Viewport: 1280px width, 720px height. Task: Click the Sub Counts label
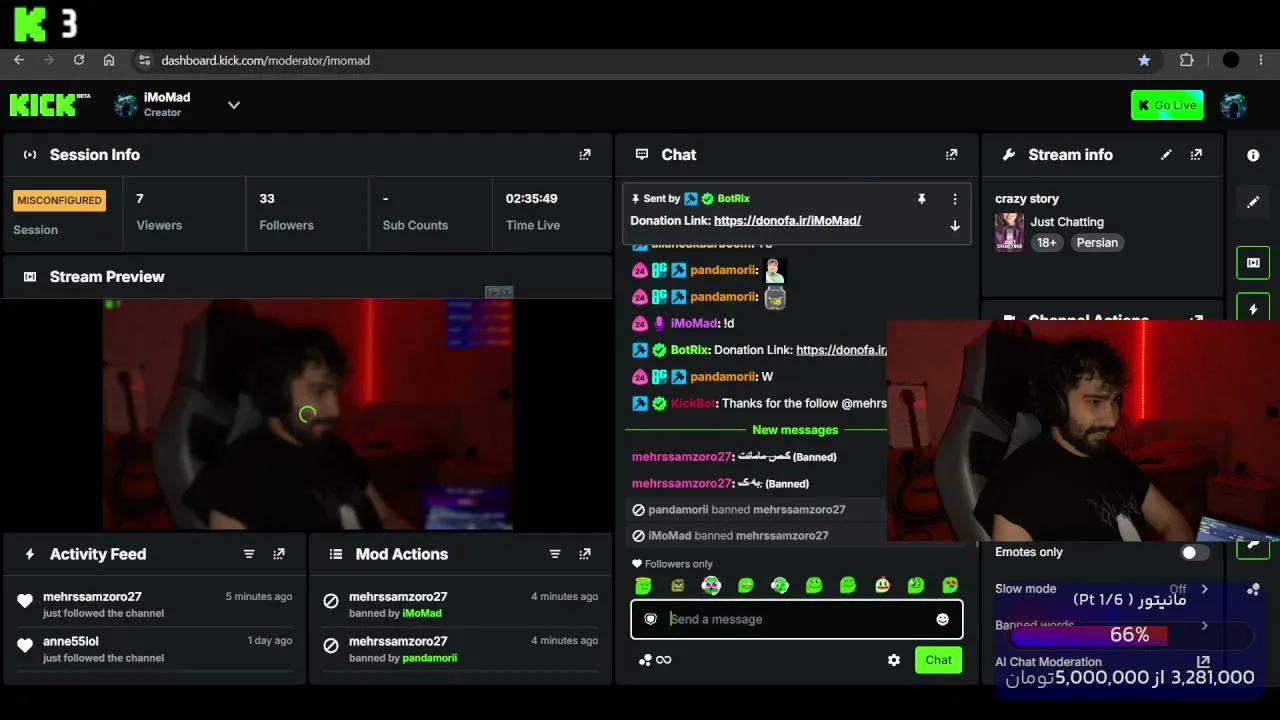pos(415,225)
